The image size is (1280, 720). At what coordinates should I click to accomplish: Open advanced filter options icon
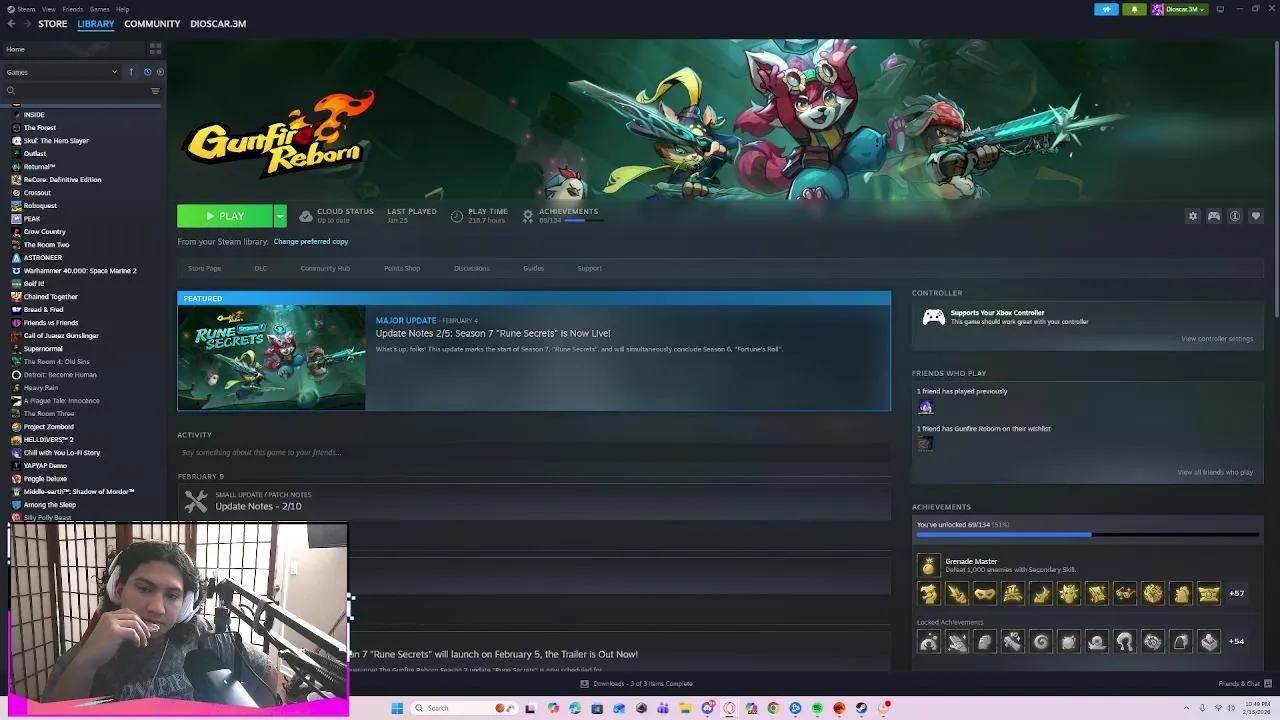[x=155, y=91]
